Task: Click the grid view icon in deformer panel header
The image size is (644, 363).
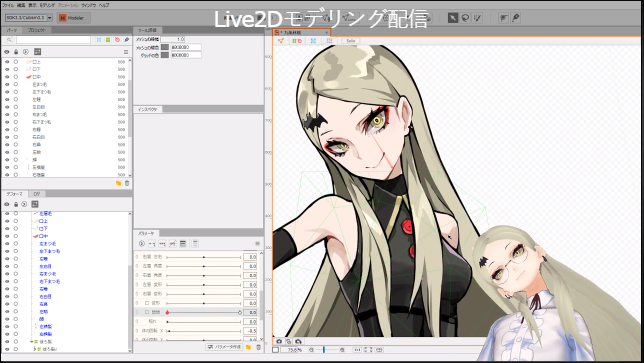Action: click(x=35, y=204)
